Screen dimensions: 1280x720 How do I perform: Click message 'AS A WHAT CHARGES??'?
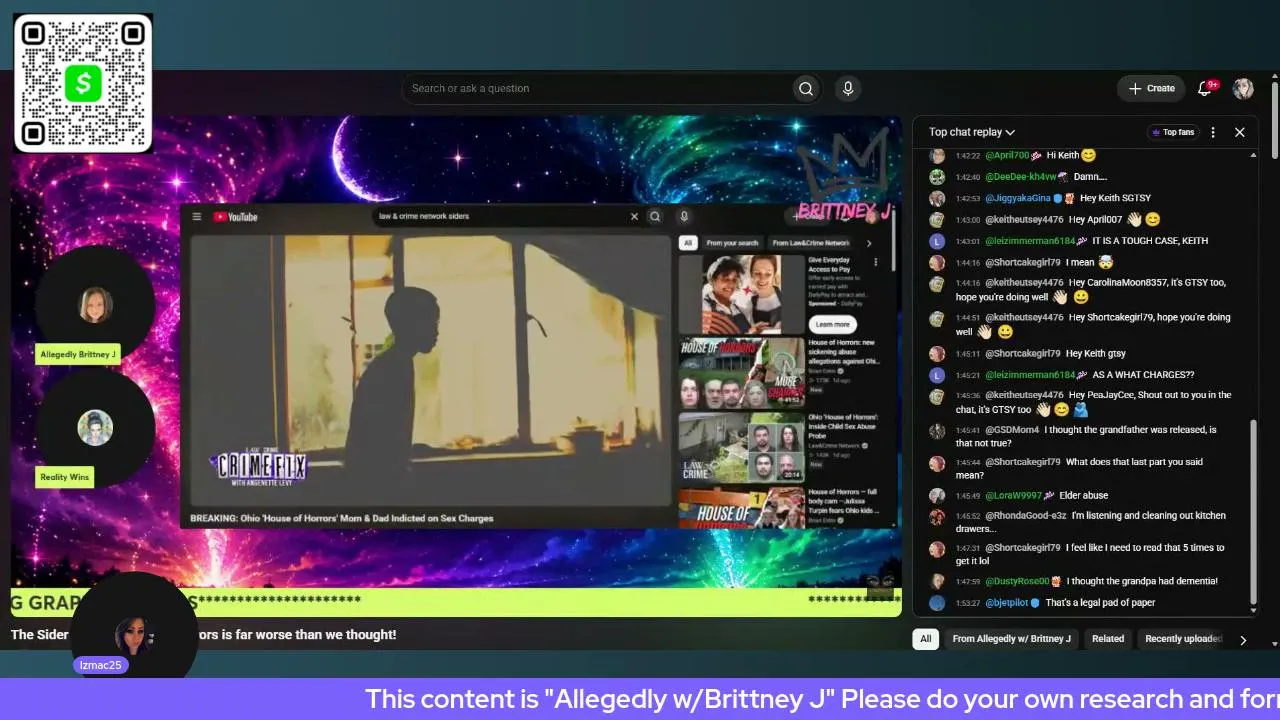tap(1143, 375)
